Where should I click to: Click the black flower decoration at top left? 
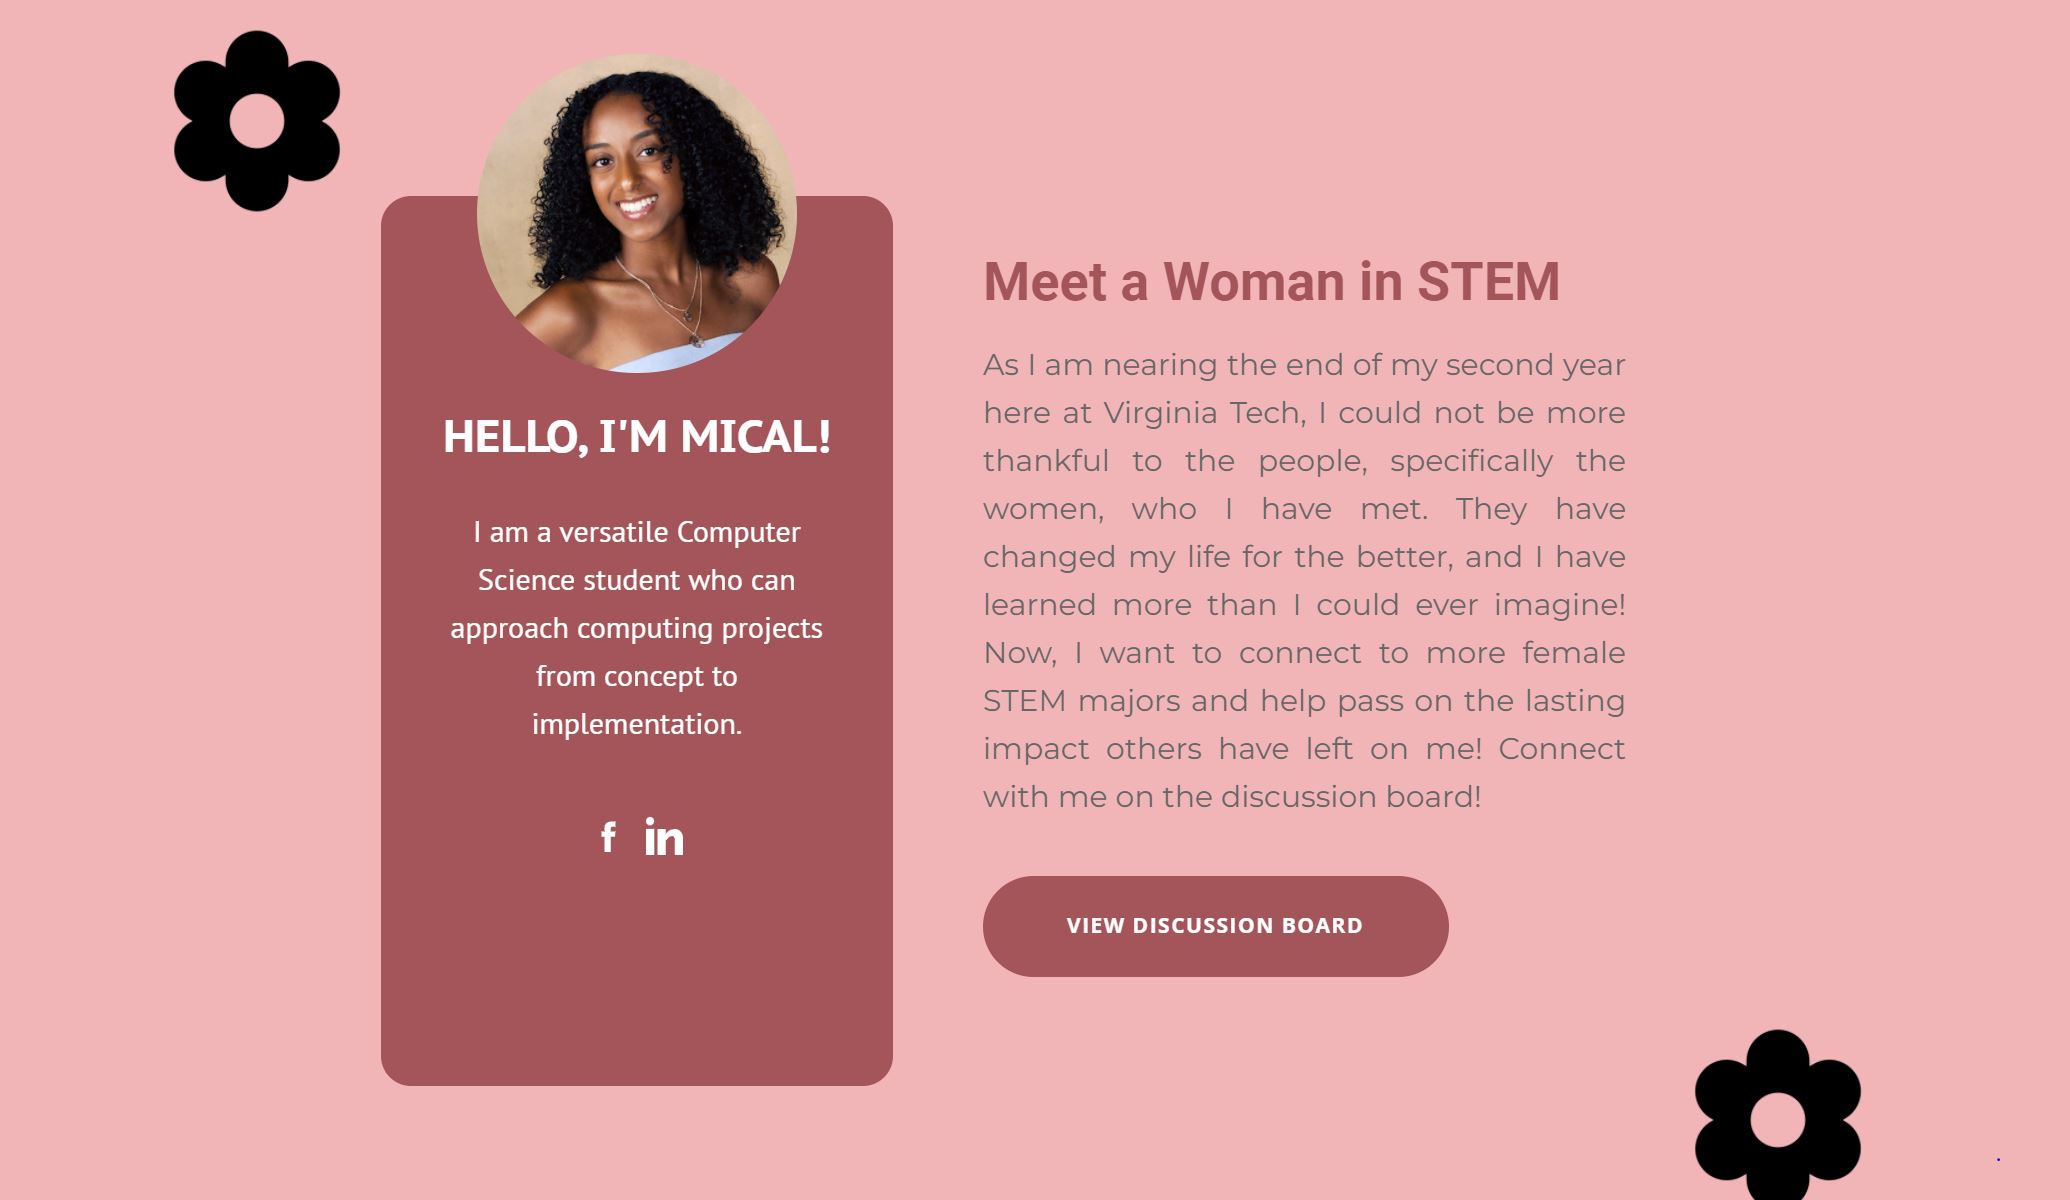257,121
